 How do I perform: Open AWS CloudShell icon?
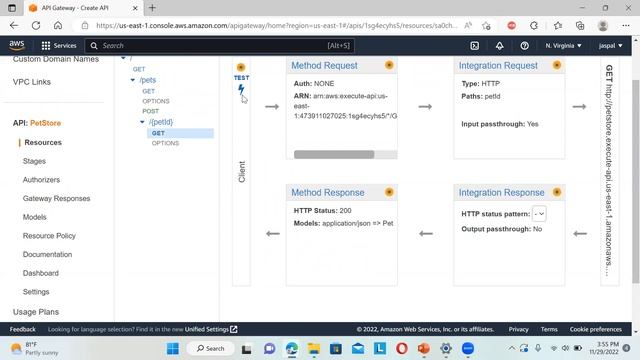[474, 46]
